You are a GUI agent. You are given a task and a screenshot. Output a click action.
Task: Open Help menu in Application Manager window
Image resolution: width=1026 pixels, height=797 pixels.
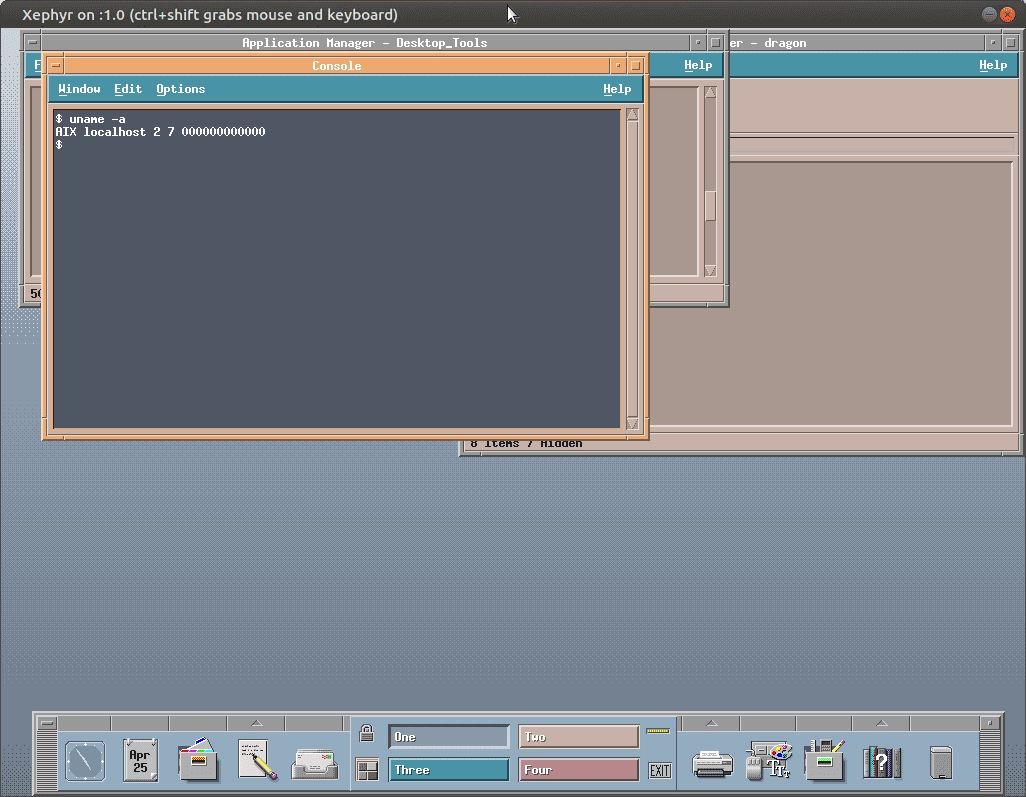pyautogui.click(x=698, y=65)
